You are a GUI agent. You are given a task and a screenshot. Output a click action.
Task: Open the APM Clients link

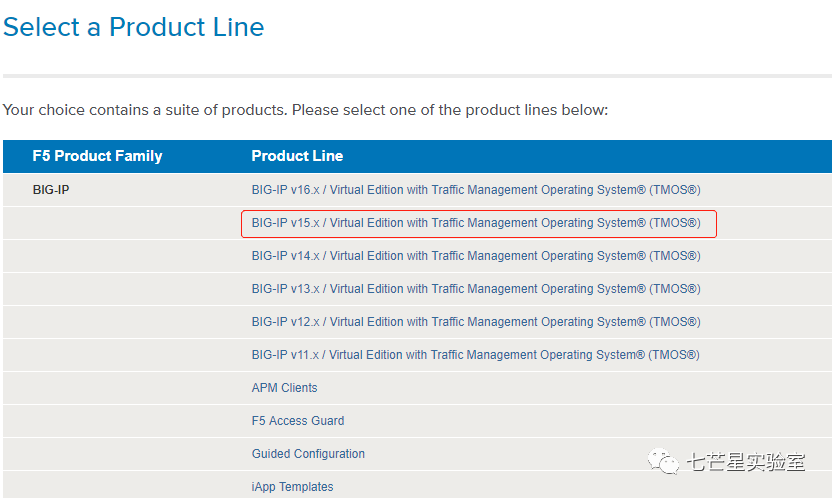(x=284, y=388)
